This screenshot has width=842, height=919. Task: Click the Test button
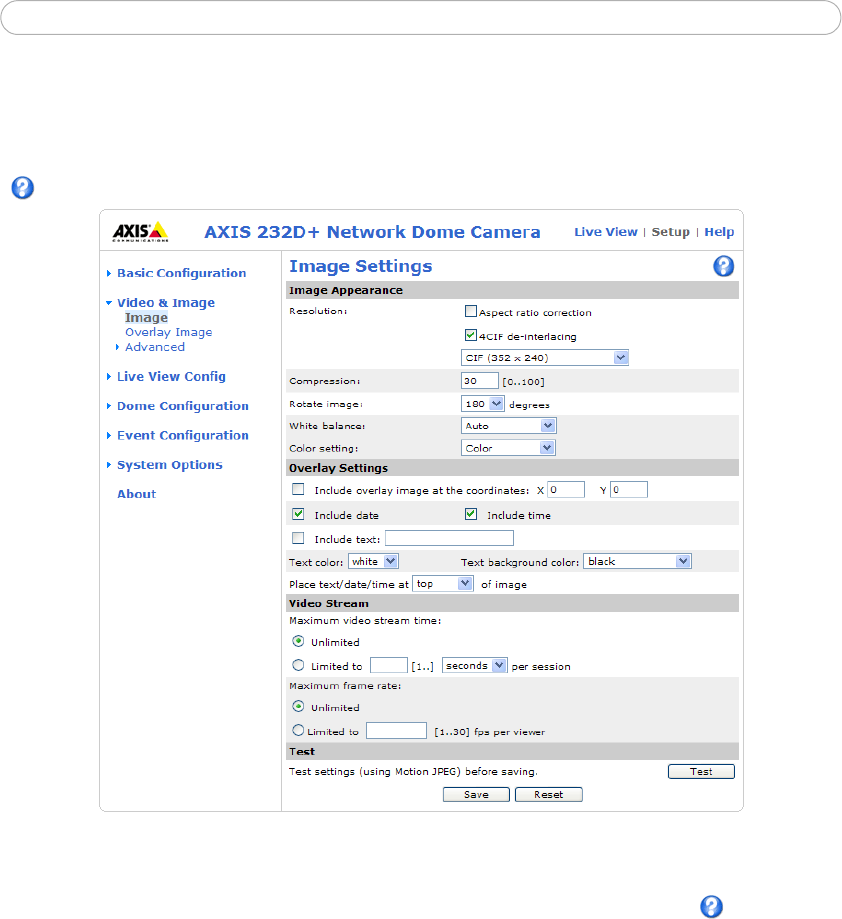[701, 772]
